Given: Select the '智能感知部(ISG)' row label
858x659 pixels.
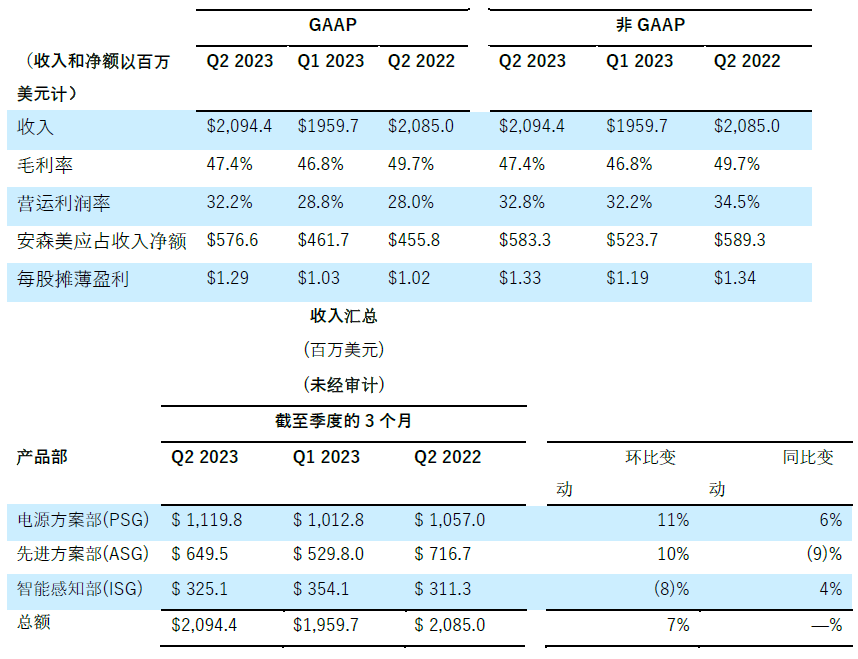Looking at the screenshot, I should (80, 589).
